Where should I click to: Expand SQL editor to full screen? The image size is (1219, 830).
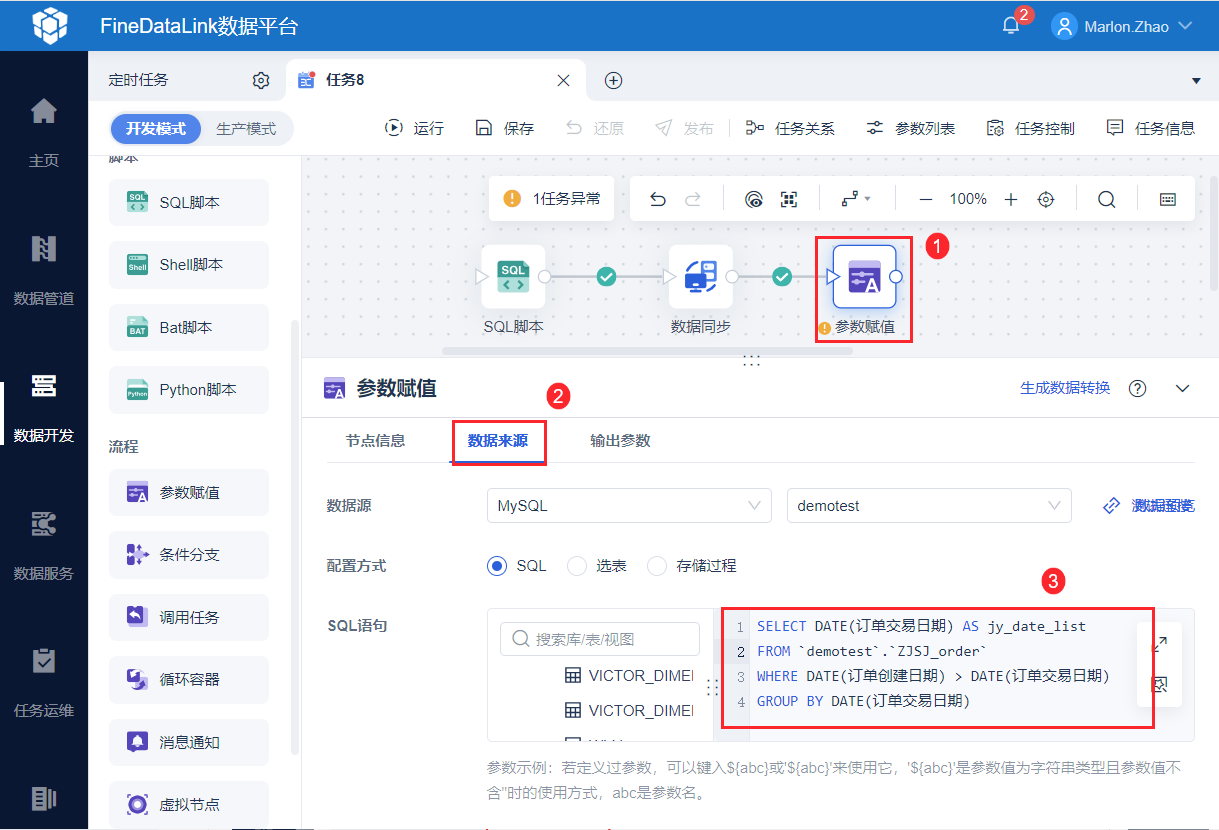tap(1160, 645)
